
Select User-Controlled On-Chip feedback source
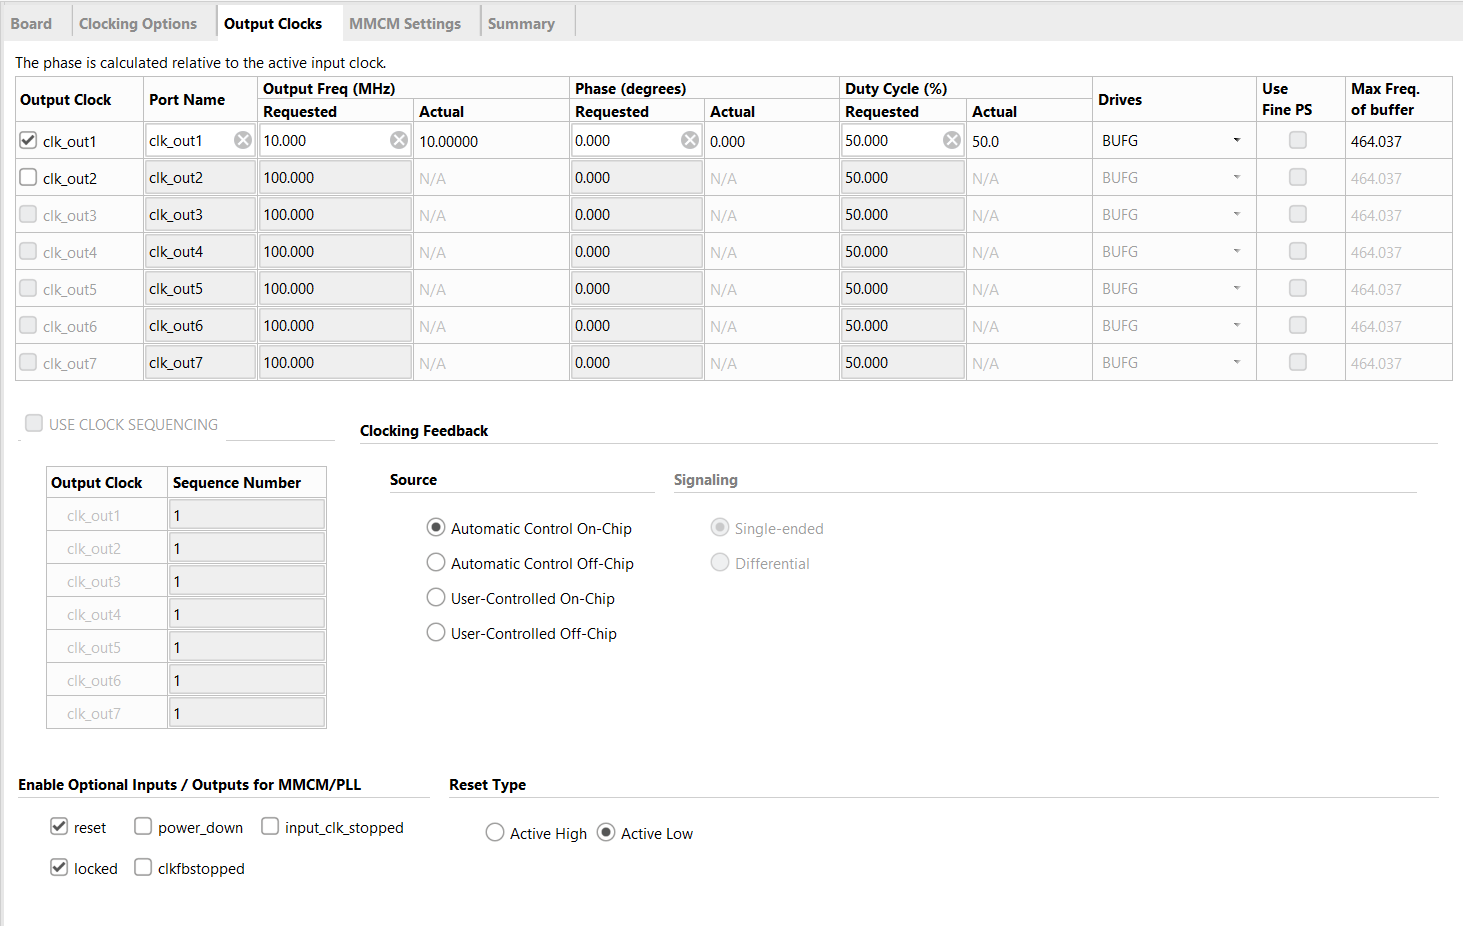click(436, 598)
